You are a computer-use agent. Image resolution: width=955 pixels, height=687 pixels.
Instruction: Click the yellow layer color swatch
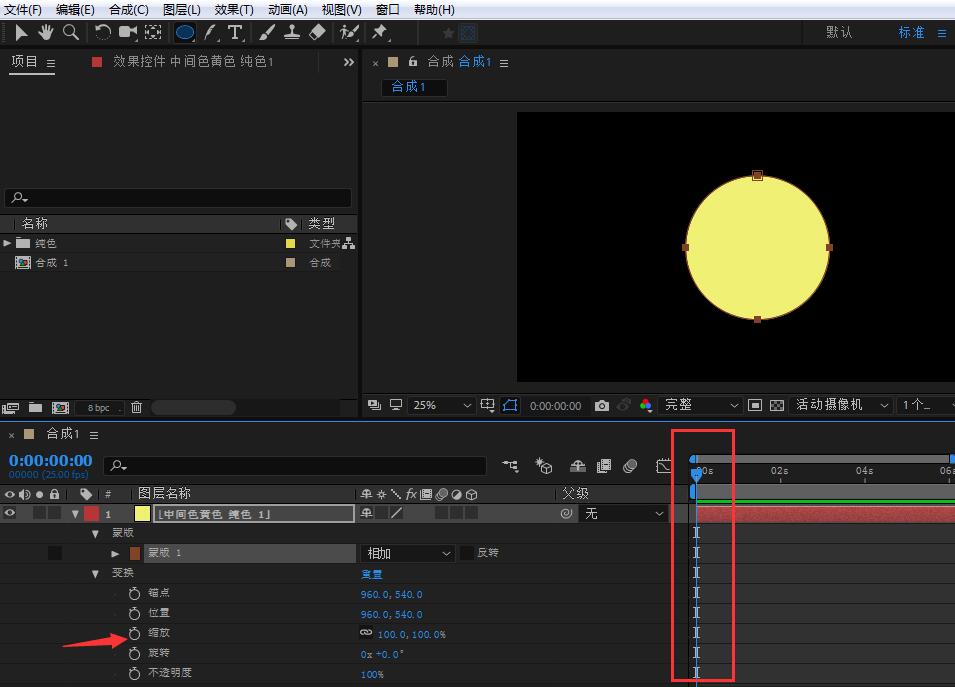pyautogui.click(x=142, y=513)
